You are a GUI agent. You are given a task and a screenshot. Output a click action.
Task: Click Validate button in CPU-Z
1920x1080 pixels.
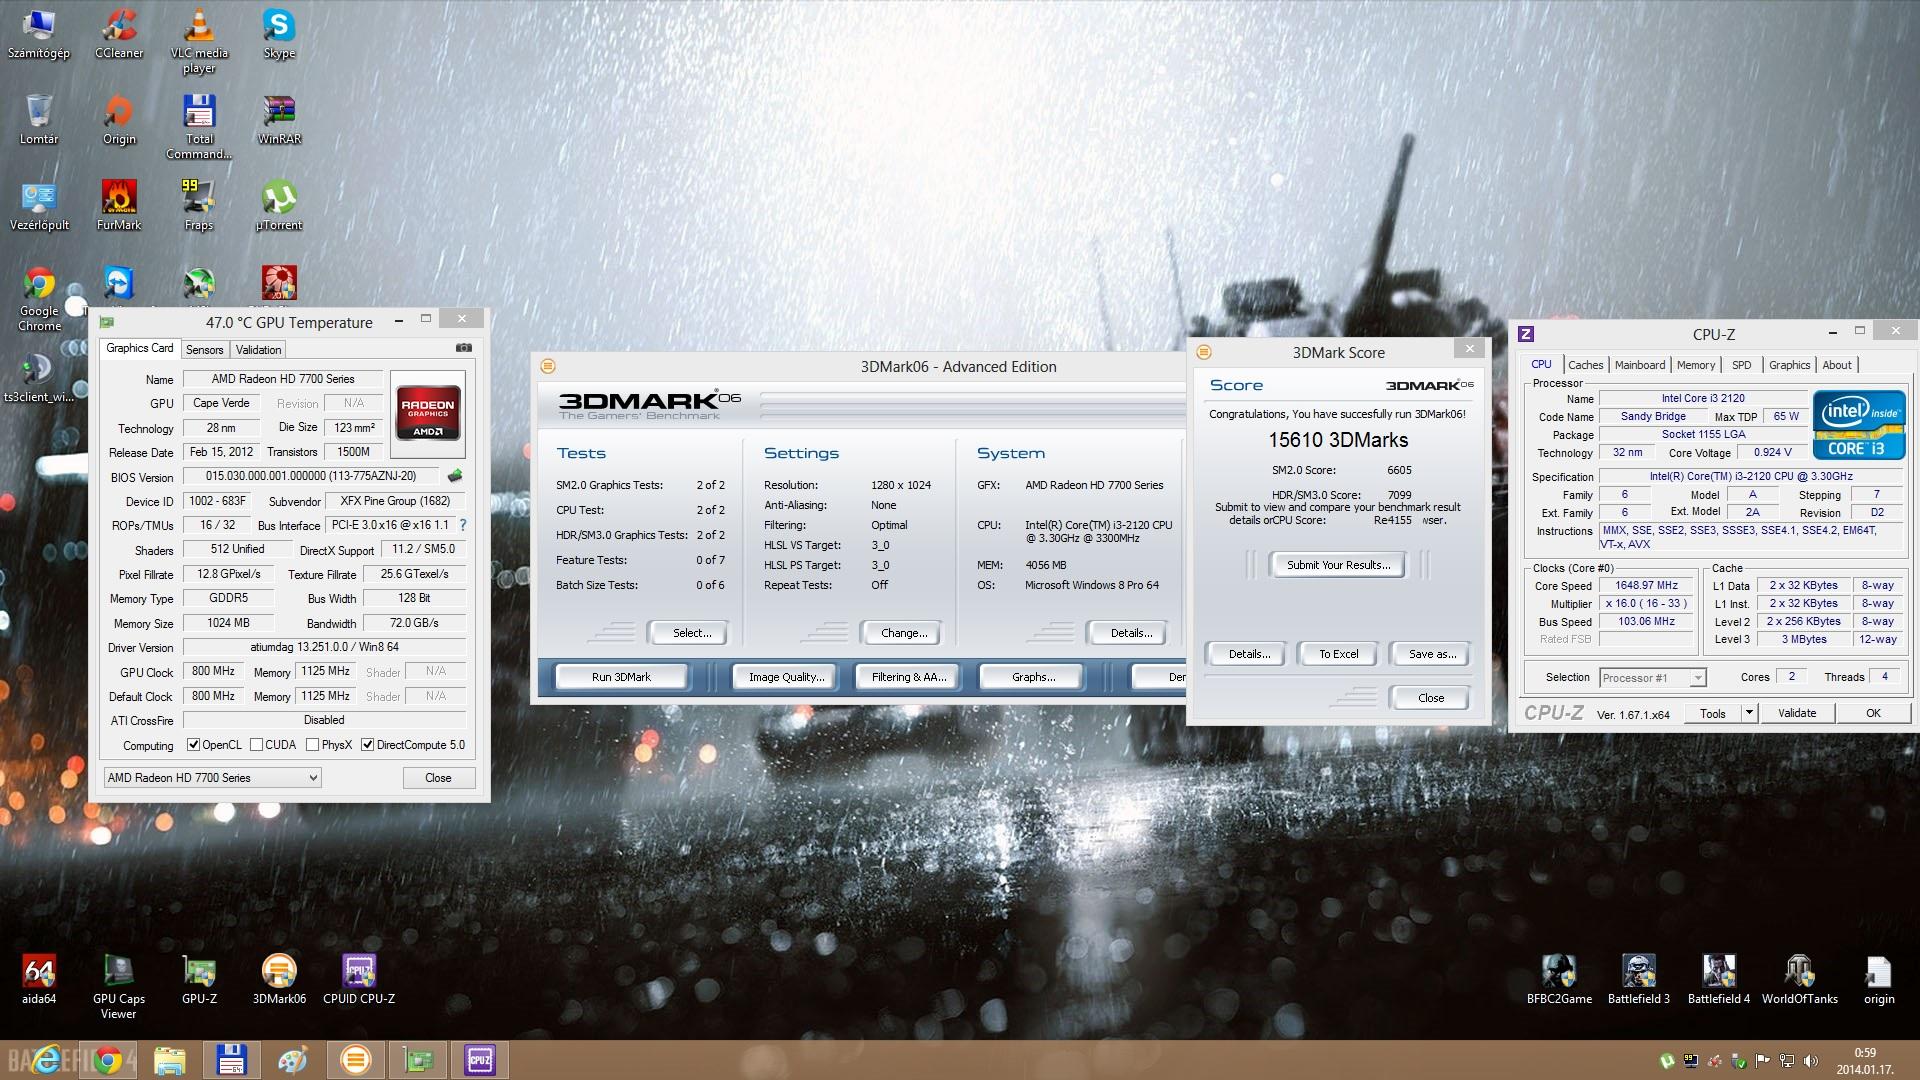(x=1796, y=713)
